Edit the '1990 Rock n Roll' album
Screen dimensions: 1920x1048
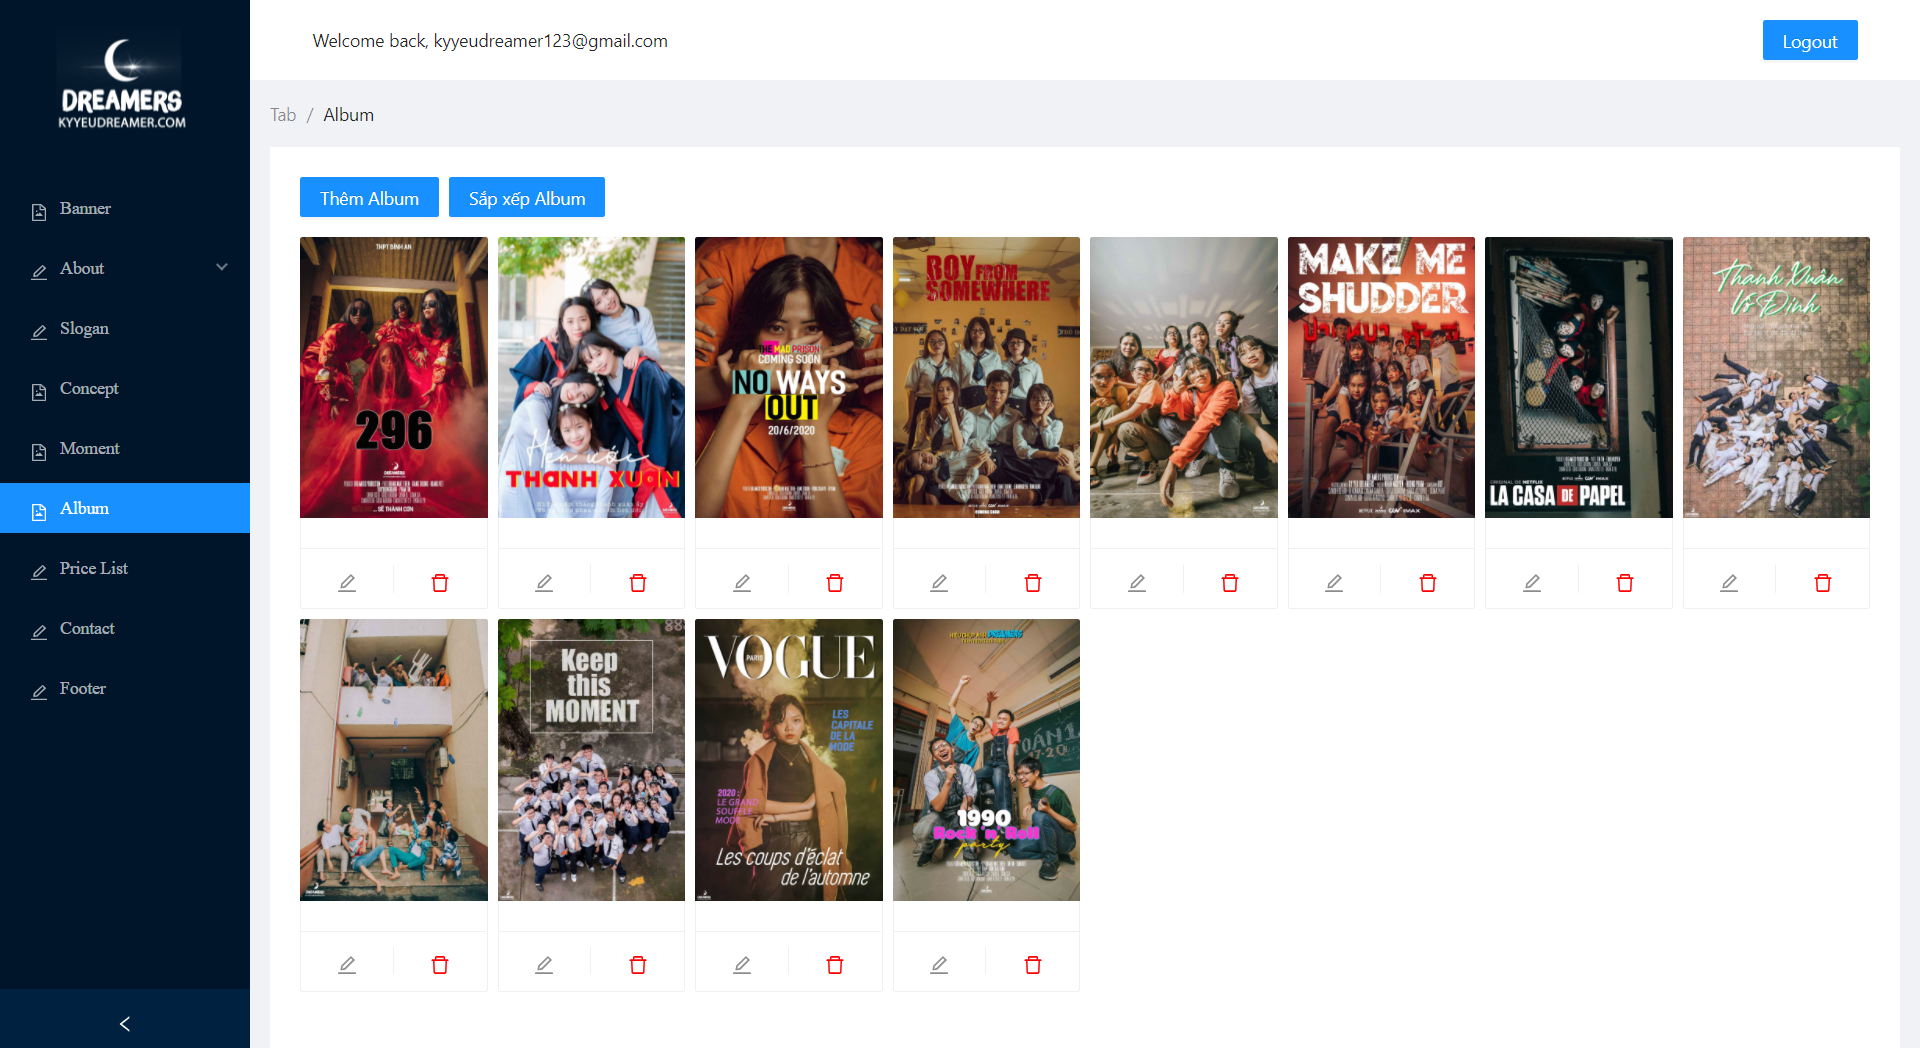click(939, 964)
